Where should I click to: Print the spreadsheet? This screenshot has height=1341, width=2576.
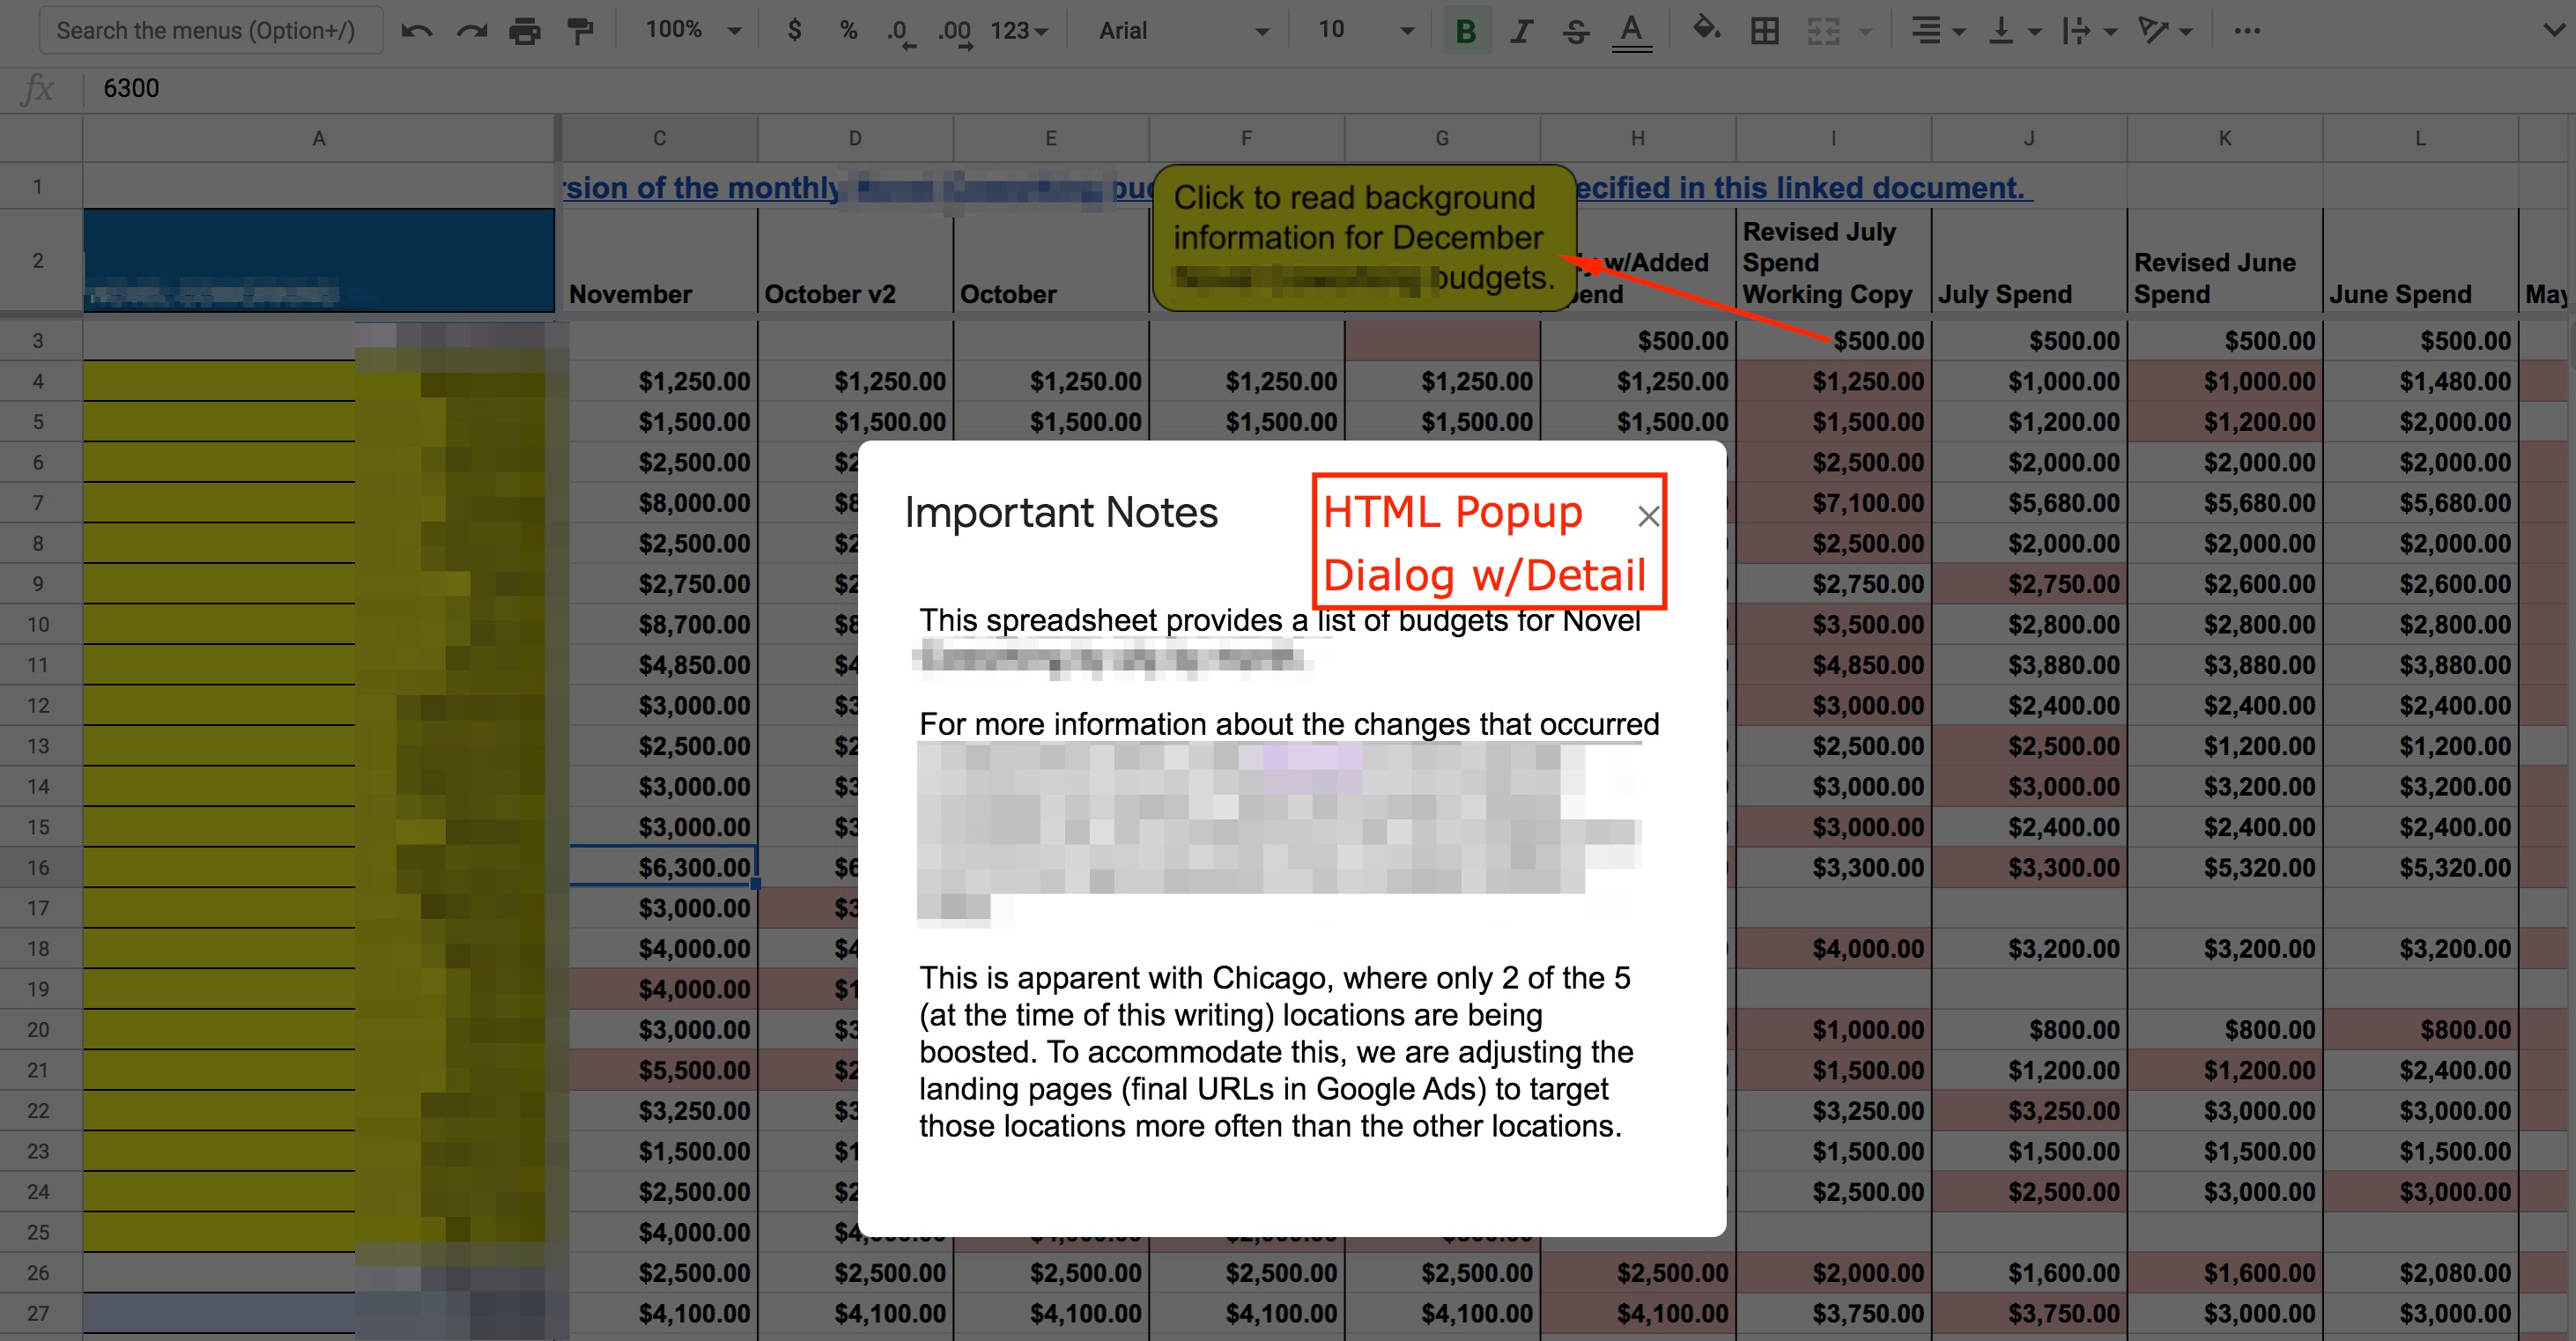point(524,30)
